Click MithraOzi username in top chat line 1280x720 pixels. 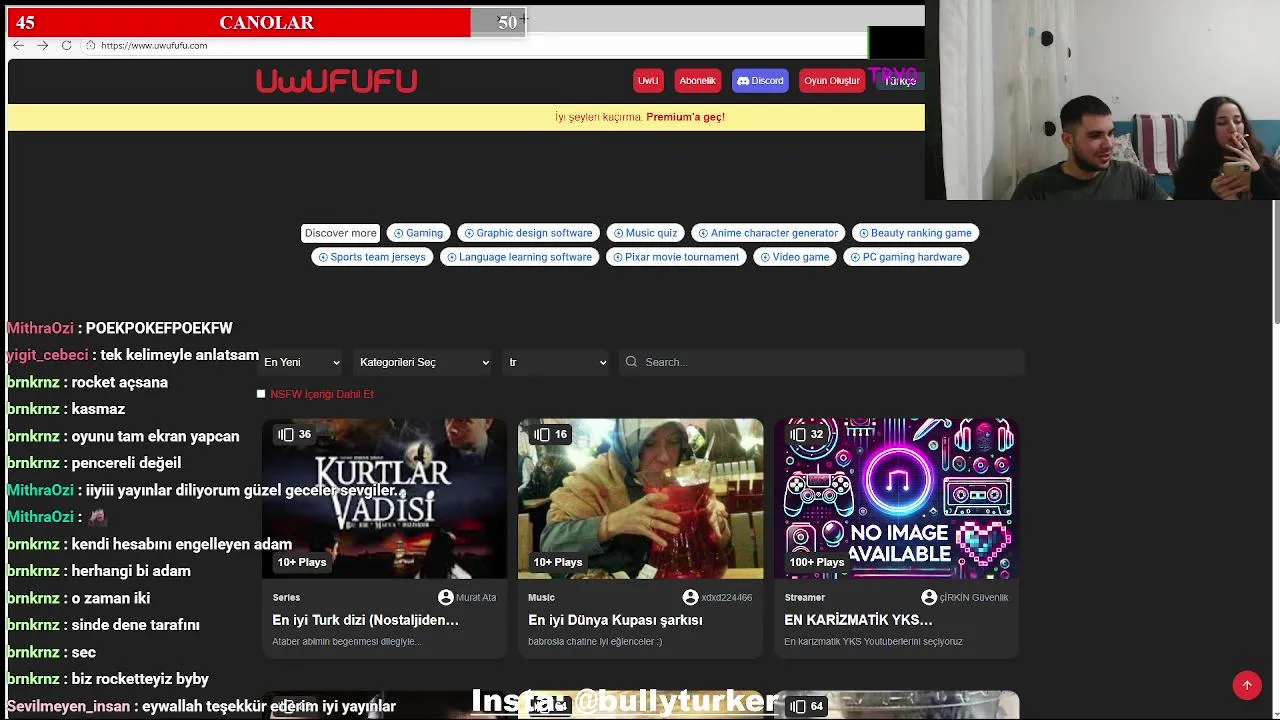pos(40,328)
